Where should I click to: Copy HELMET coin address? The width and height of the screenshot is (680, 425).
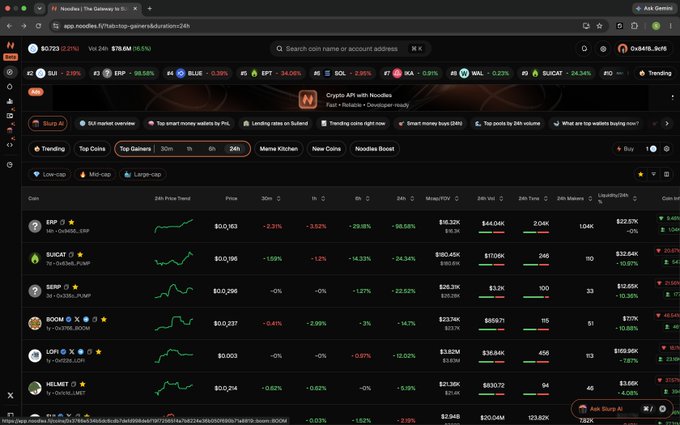pyautogui.click(x=73, y=384)
